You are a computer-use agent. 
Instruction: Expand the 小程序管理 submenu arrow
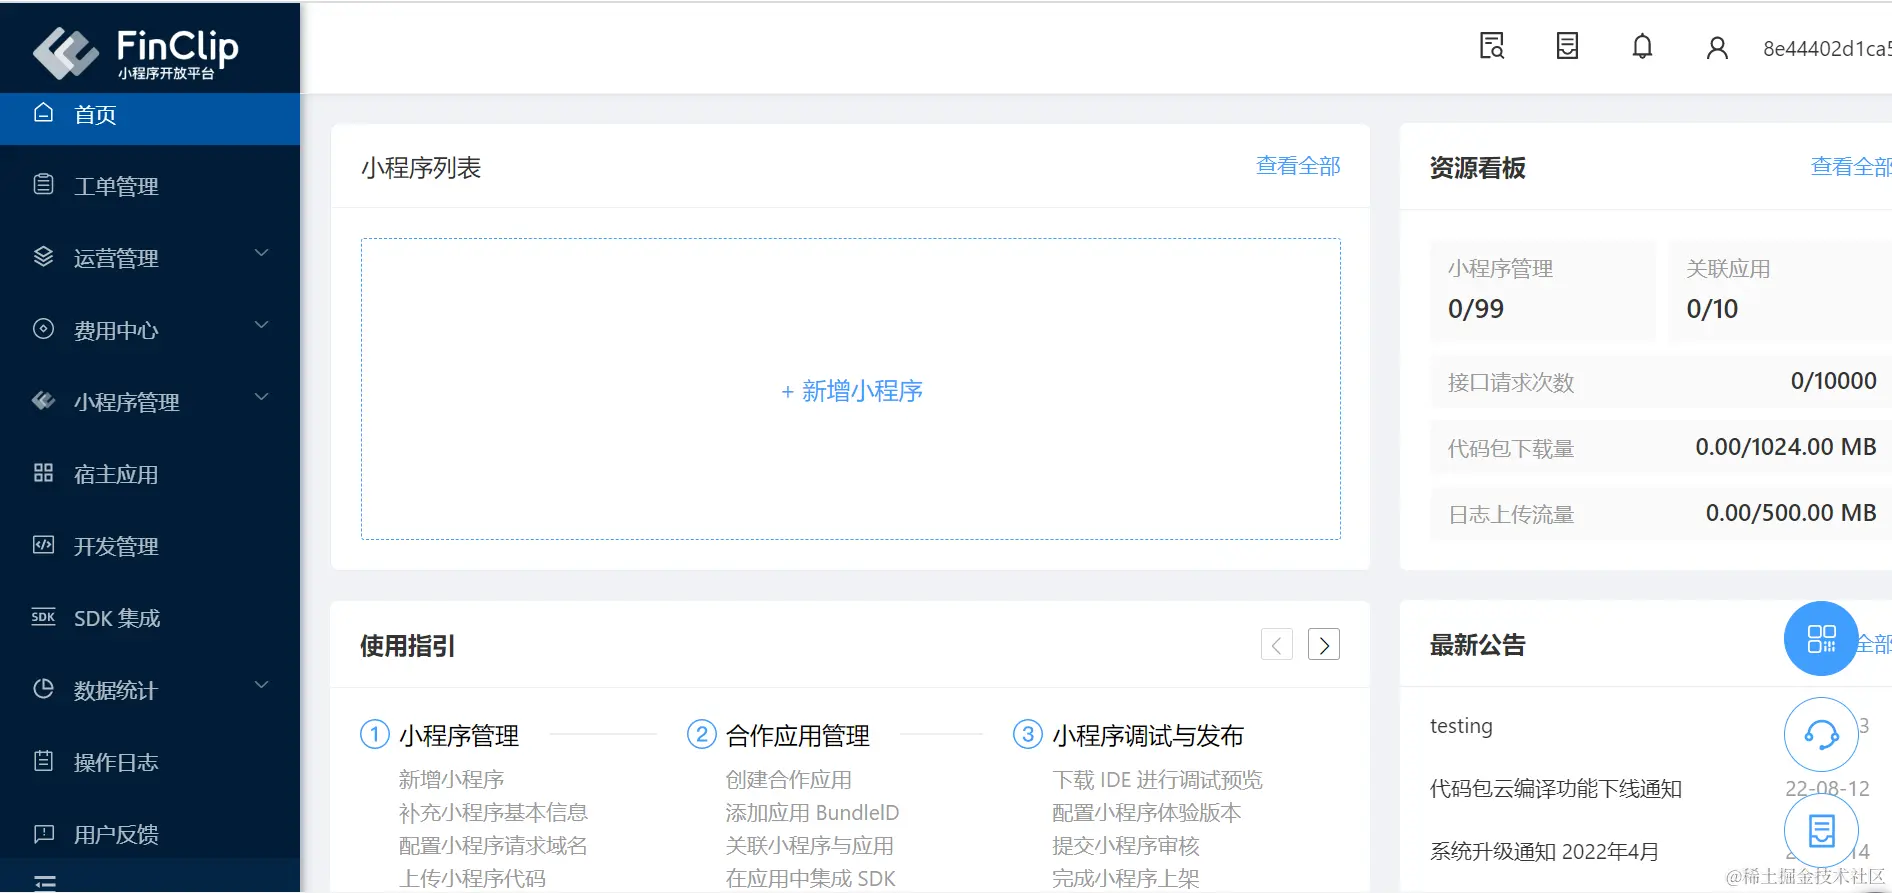coord(261,398)
